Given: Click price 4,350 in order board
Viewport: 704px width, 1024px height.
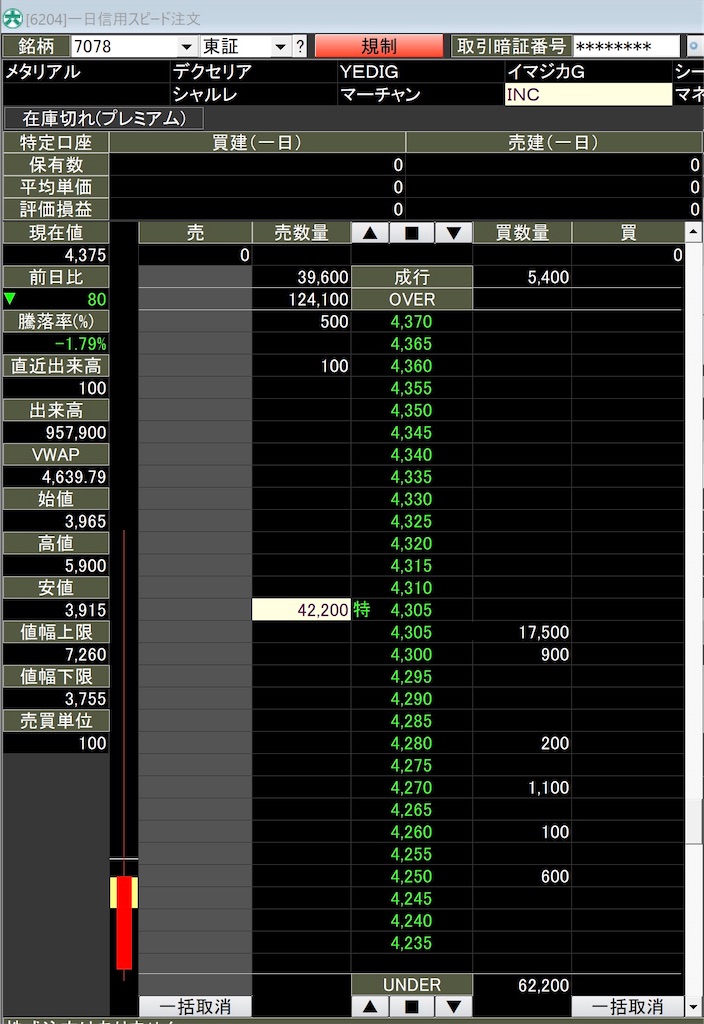Looking at the screenshot, I should (x=411, y=410).
